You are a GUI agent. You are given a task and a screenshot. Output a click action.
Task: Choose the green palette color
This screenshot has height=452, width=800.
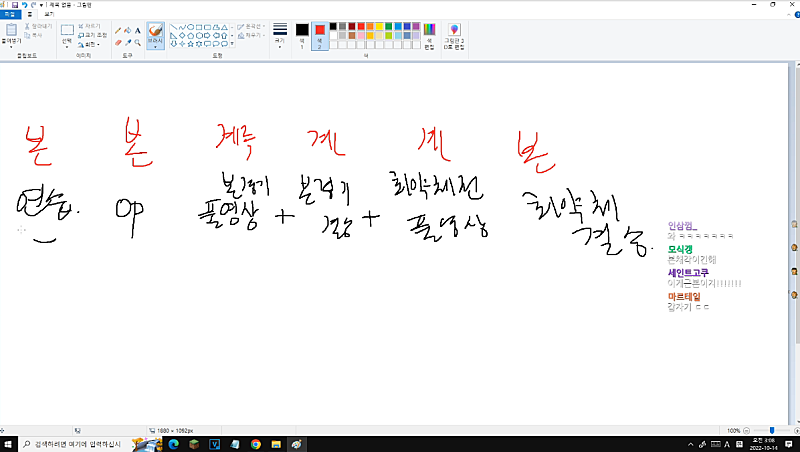388,27
